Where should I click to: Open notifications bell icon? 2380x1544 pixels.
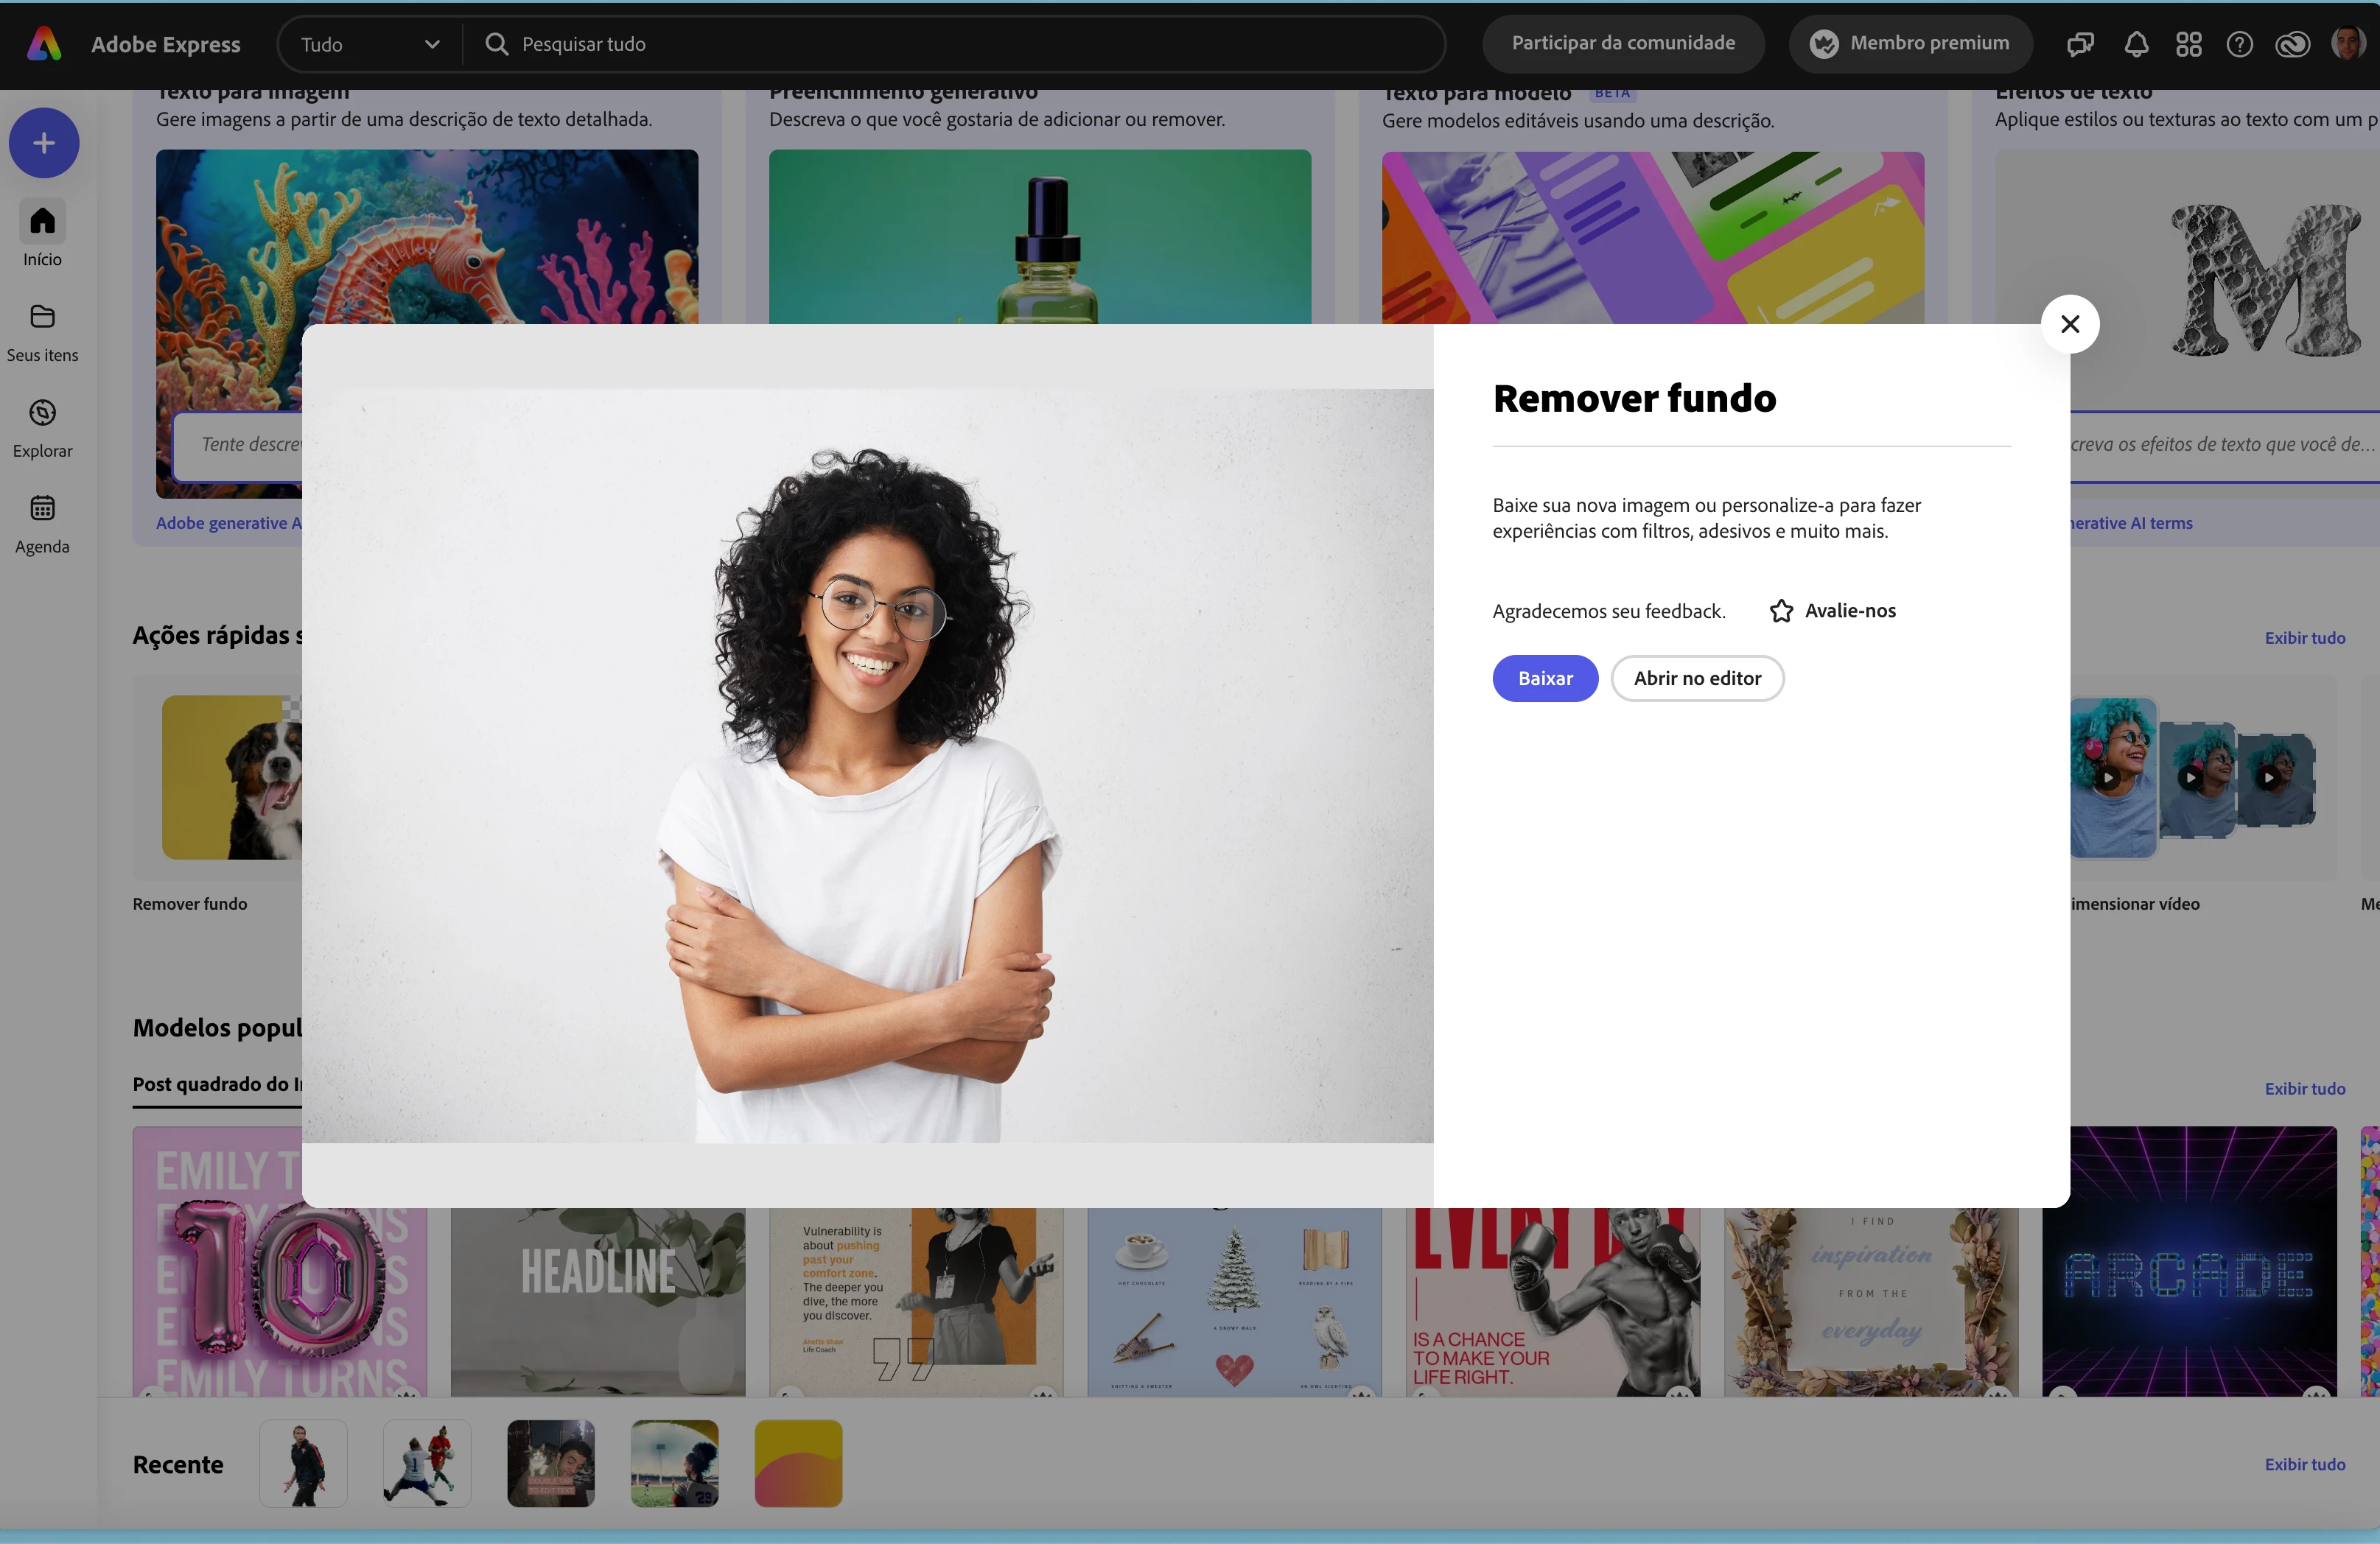tap(2136, 44)
